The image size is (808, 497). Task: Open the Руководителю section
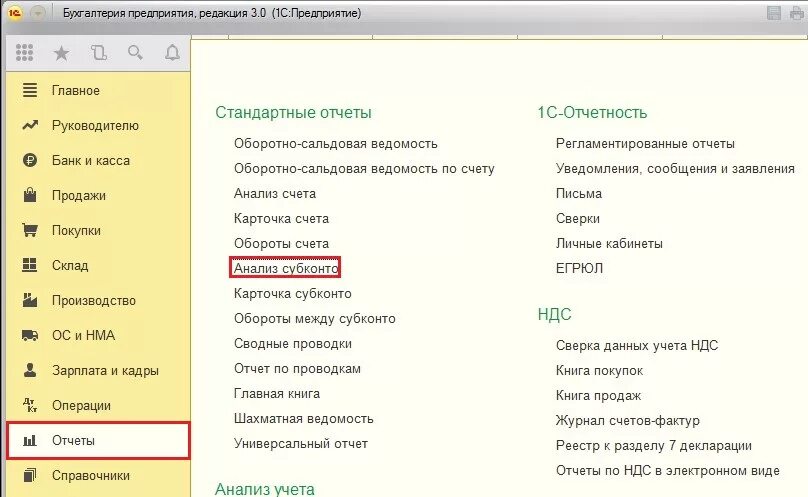[95, 126]
